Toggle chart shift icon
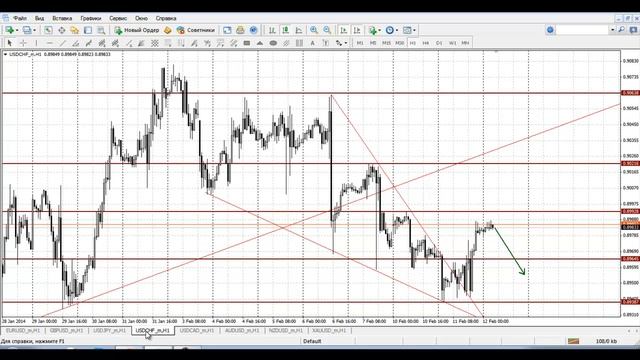Screen dimensions: 640x360 (x=357, y=30)
